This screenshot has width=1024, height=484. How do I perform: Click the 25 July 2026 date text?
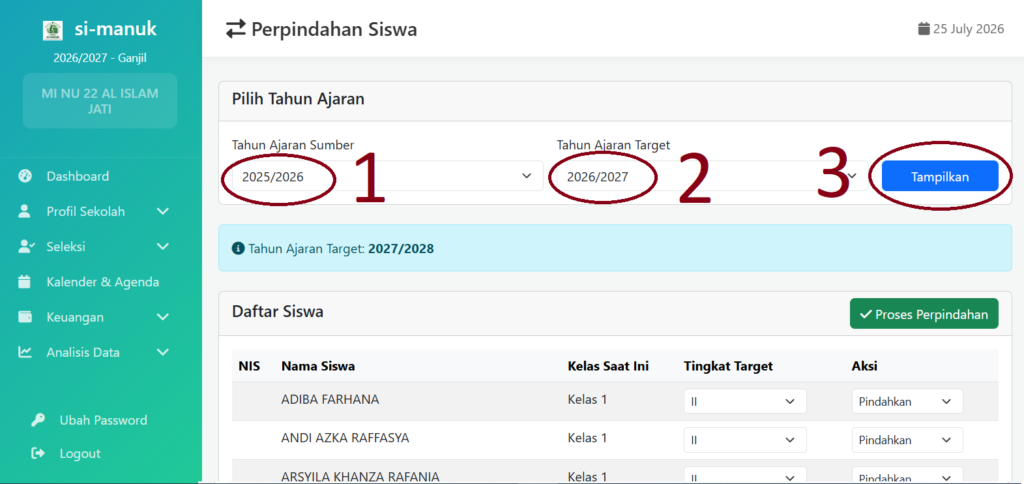click(x=968, y=29)
